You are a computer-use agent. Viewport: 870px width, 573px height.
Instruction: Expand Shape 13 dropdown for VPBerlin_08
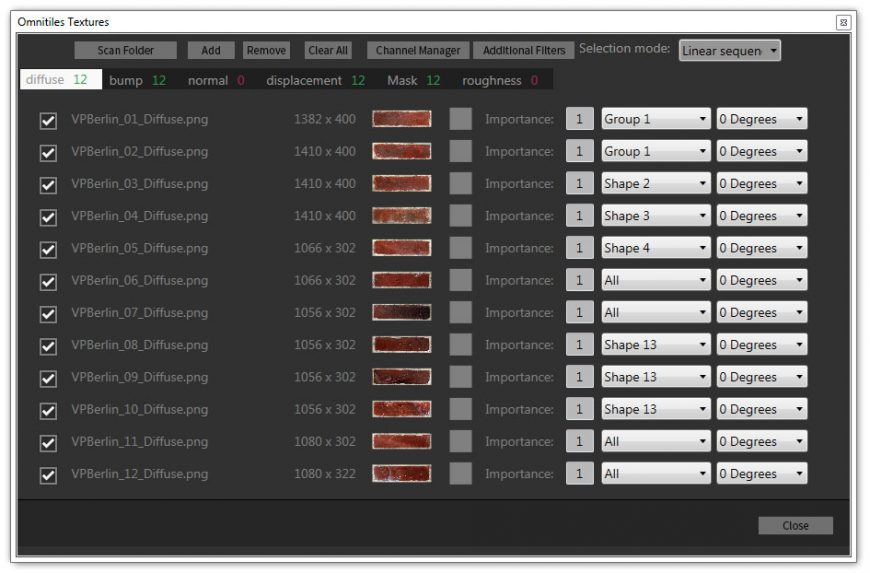coord(655,345)
